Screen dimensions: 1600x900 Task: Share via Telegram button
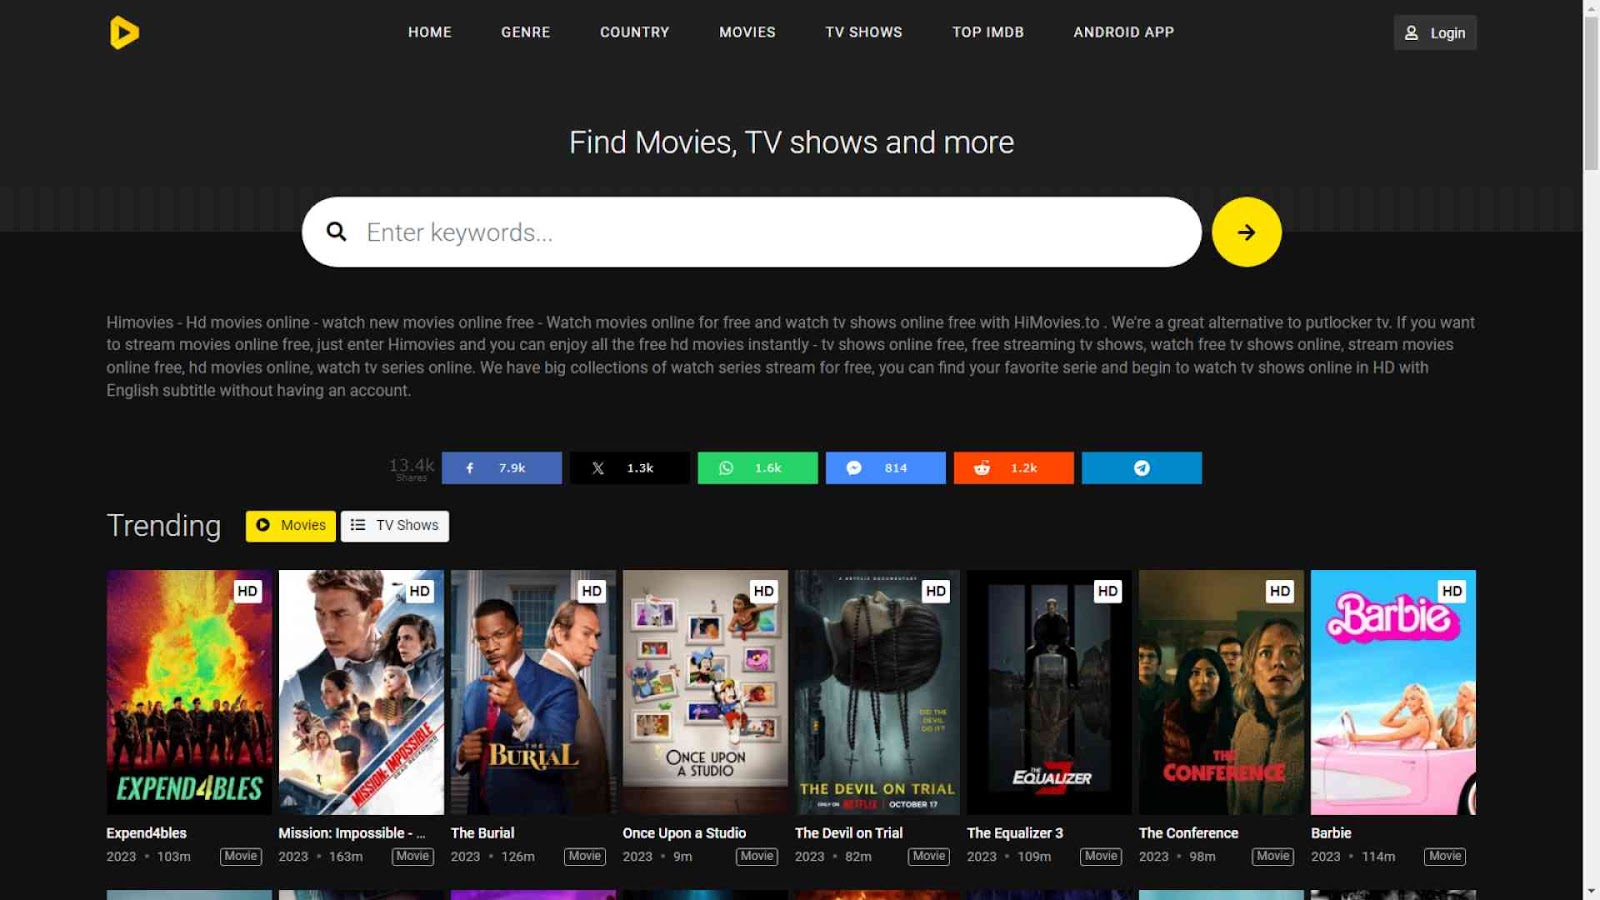click(x=1142, y=468)
